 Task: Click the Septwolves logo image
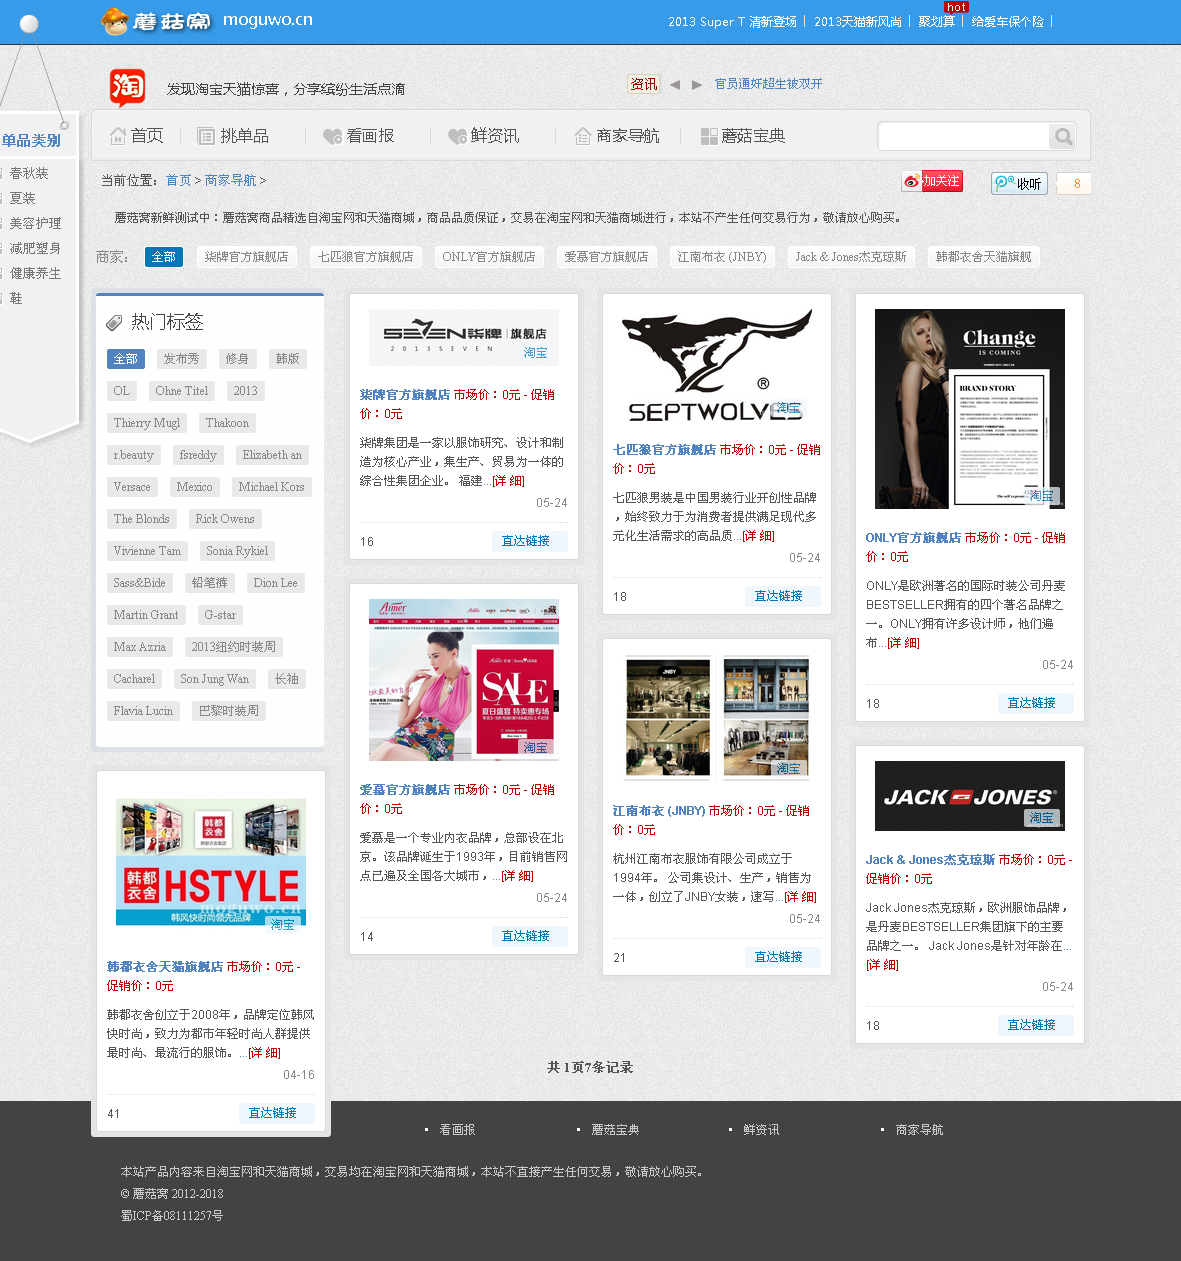coord(716,366)
